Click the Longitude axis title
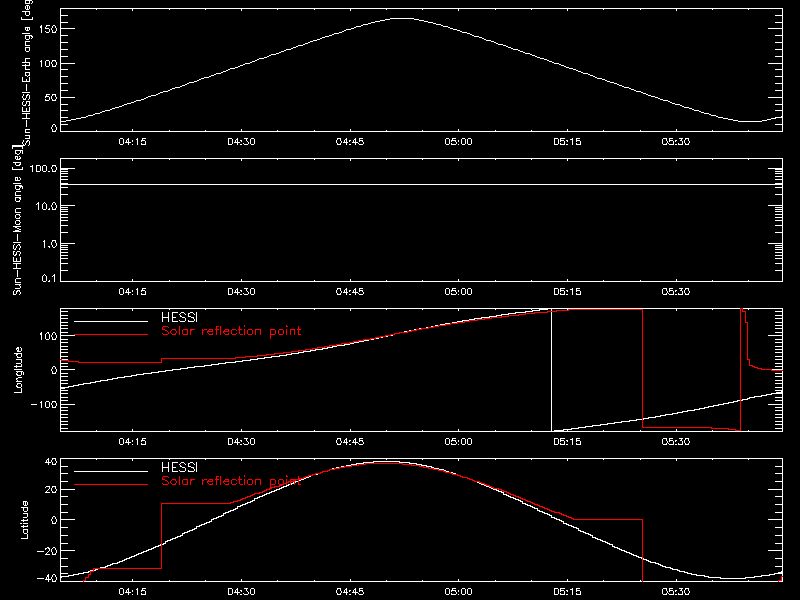The image size is (800, 600). pyautogui.click(x=18, y=370)
